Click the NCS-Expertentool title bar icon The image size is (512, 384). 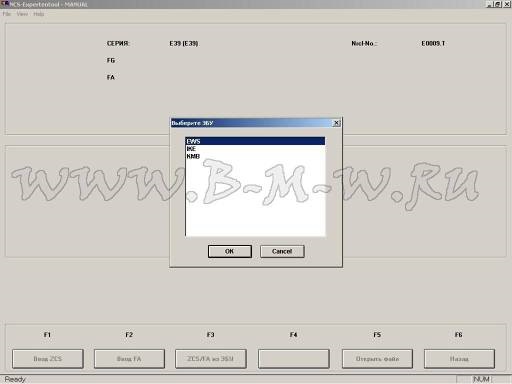pyautogui.click(x=5, y=4)
